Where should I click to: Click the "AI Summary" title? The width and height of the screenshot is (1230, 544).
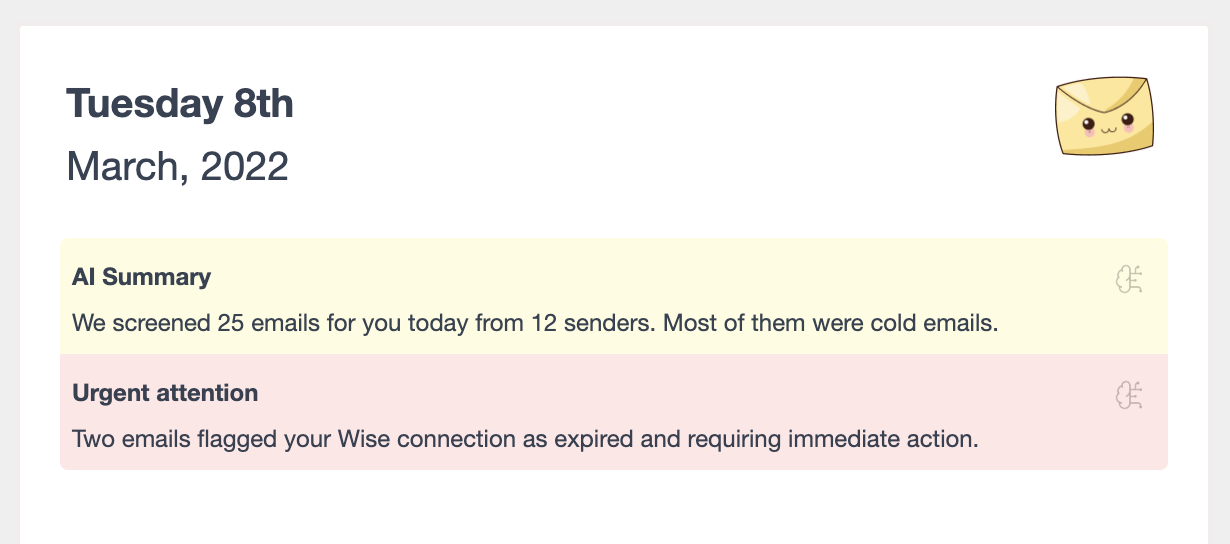pyautogui.click(x=141, y=277)
